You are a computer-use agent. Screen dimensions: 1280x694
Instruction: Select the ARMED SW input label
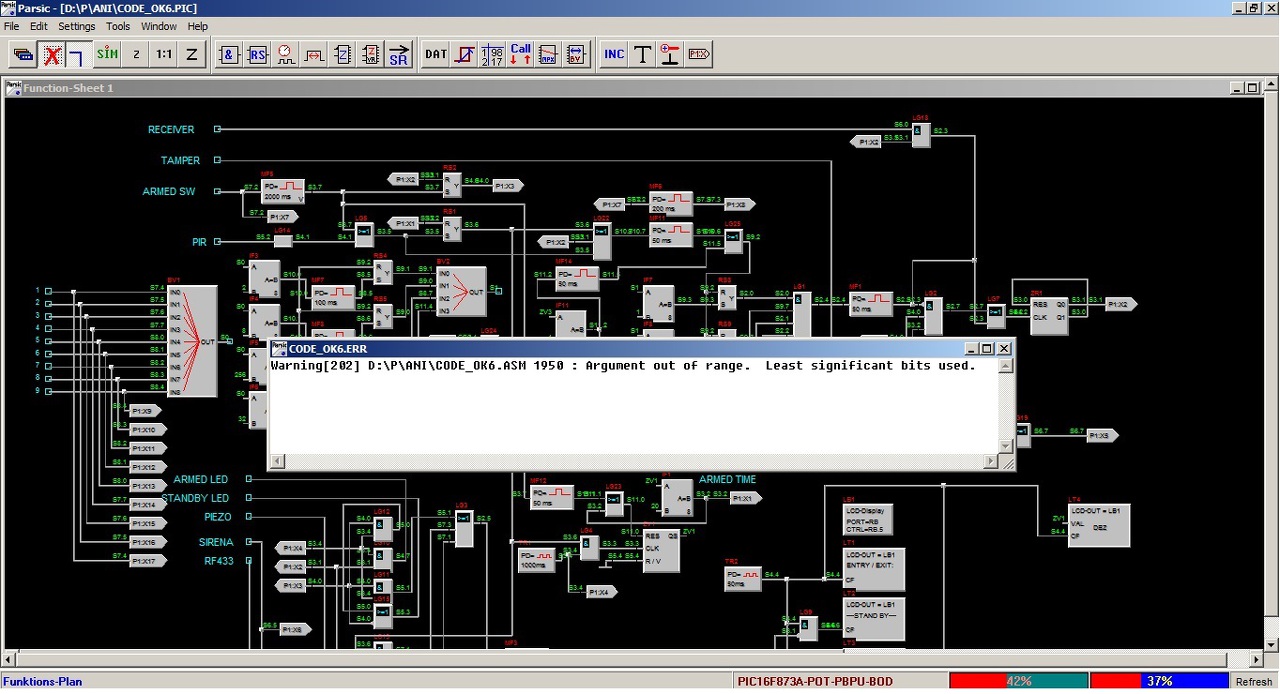(169, 191)
